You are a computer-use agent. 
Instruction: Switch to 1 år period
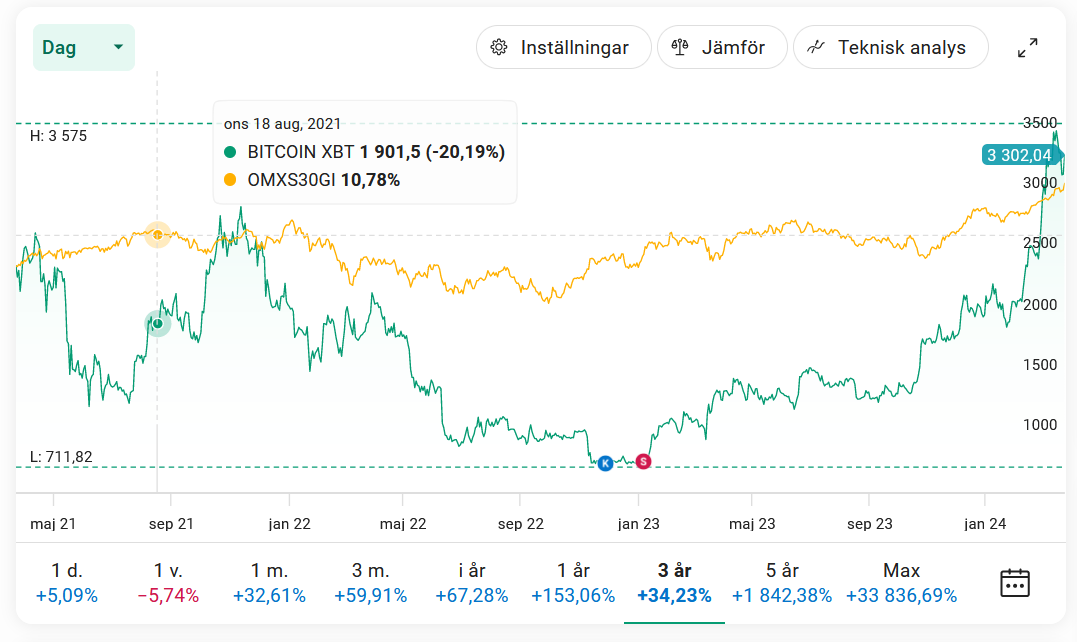tap(573, 583)
